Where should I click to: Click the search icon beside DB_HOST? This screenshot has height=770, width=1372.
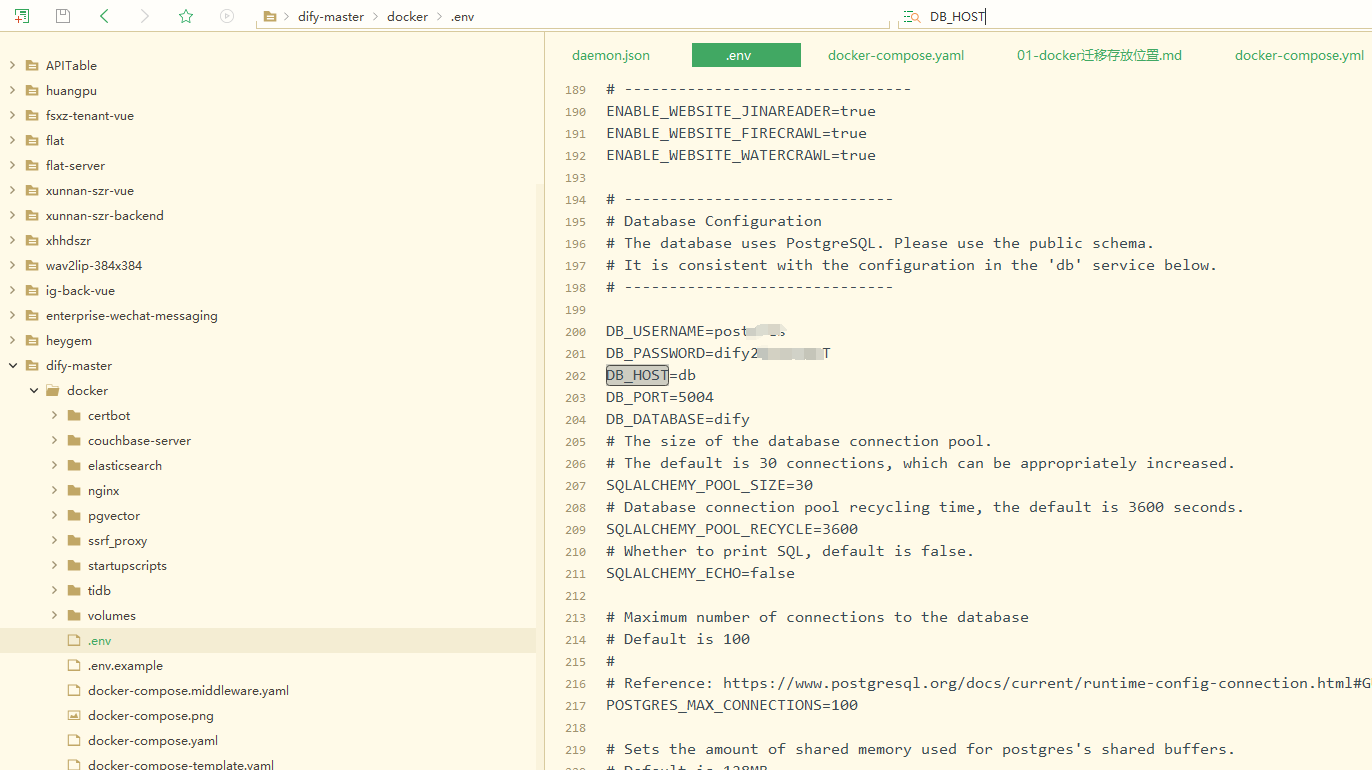pos(911,17)
